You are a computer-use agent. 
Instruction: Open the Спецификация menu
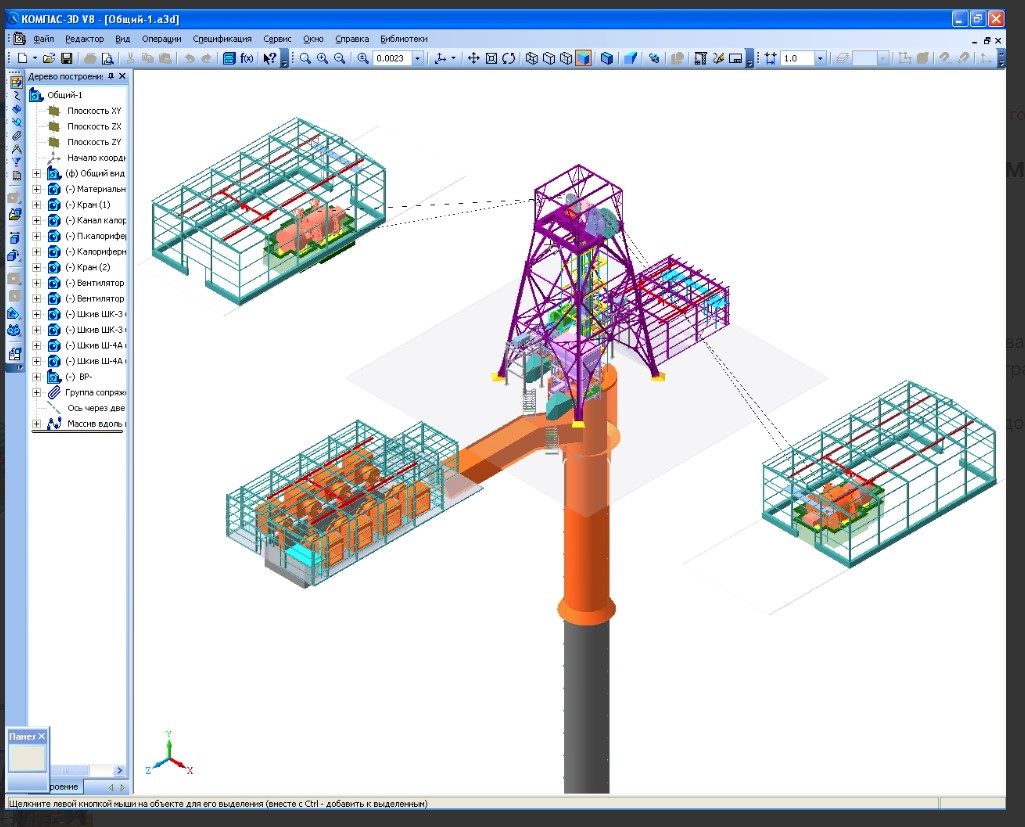click(x=222, y=39)
